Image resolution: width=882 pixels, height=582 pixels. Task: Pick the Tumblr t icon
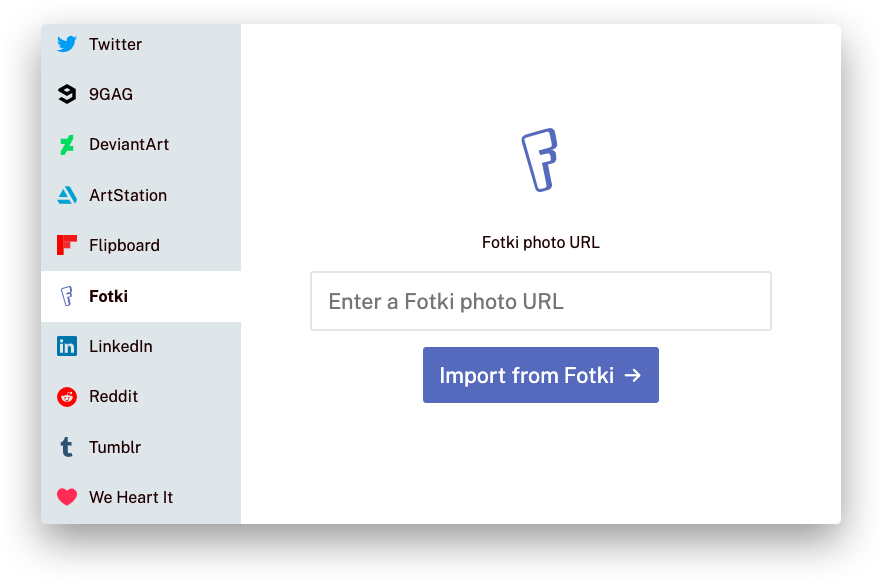tap(66, 447)
